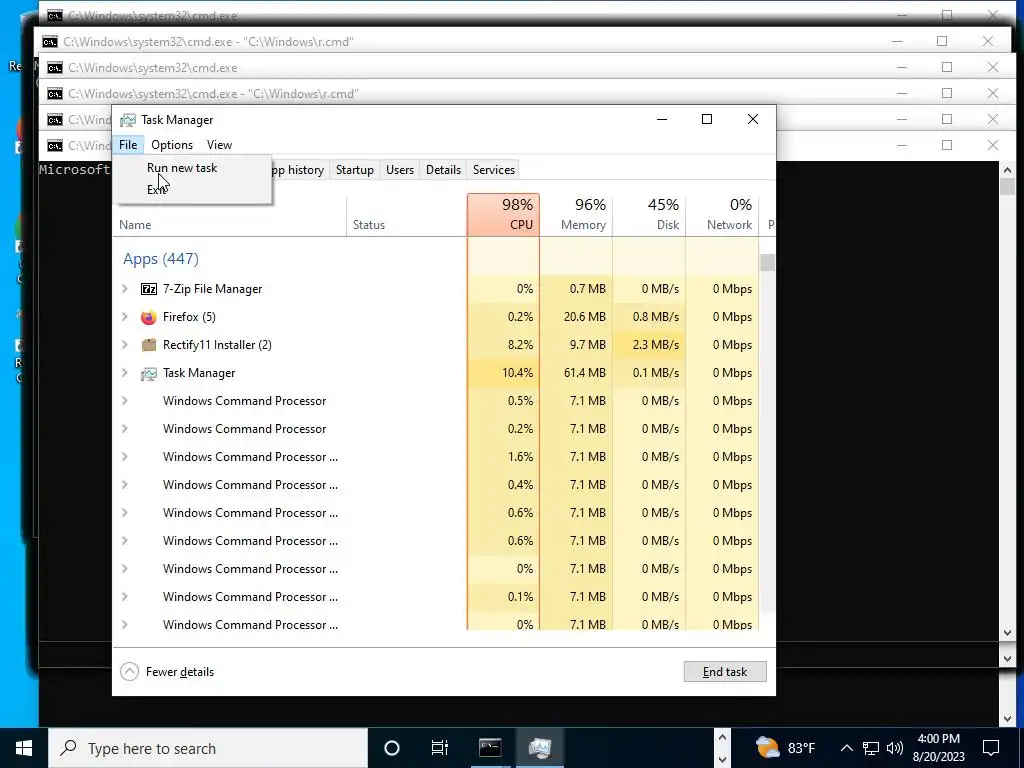This screenshot has height=768, width=1024.
Task: Choose Exit from the File menu
Action: tap(157, 190)
